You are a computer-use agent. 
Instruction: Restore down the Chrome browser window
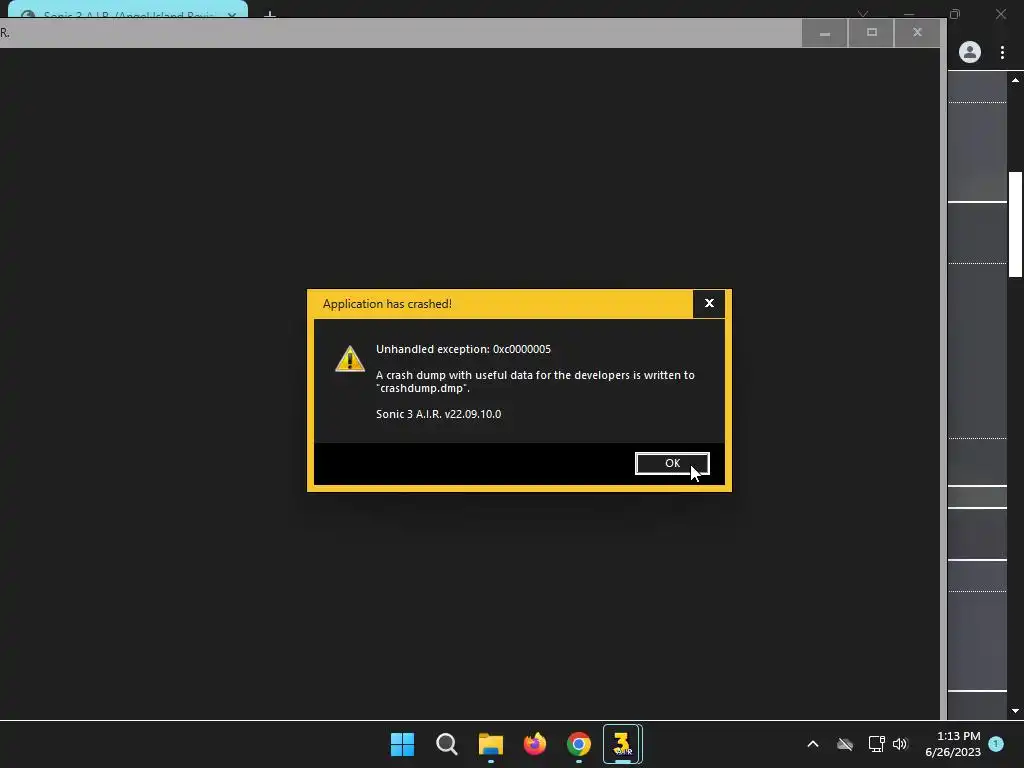(955, 14)
